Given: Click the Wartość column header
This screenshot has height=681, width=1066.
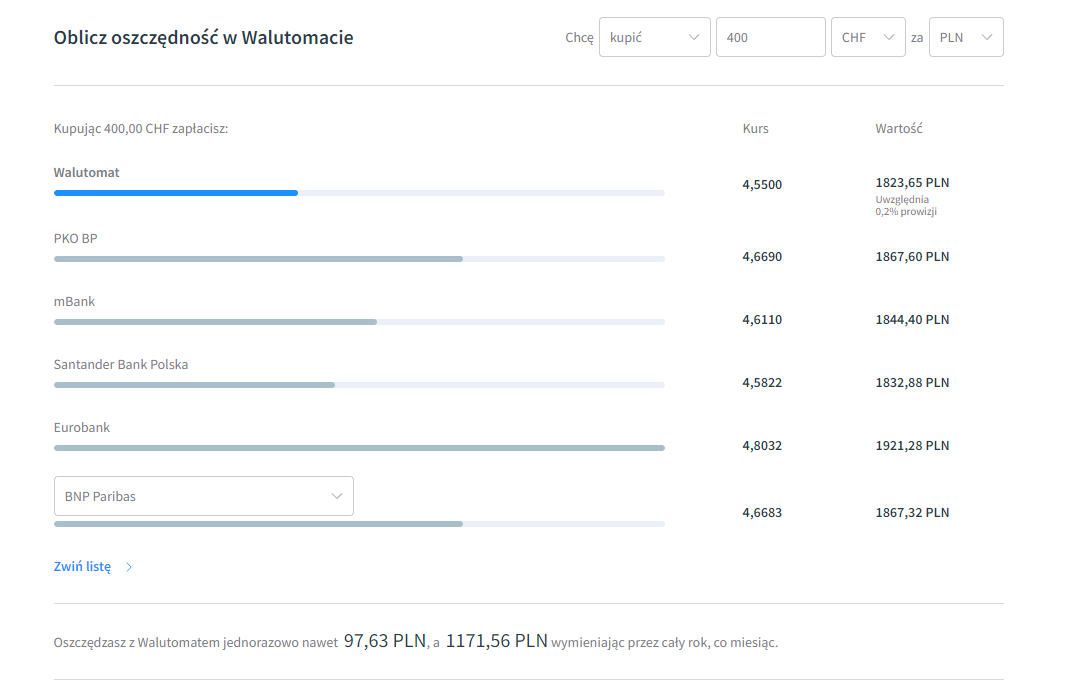Looking at the screenshot, I should pyautogui.click(x=899, y=128).
